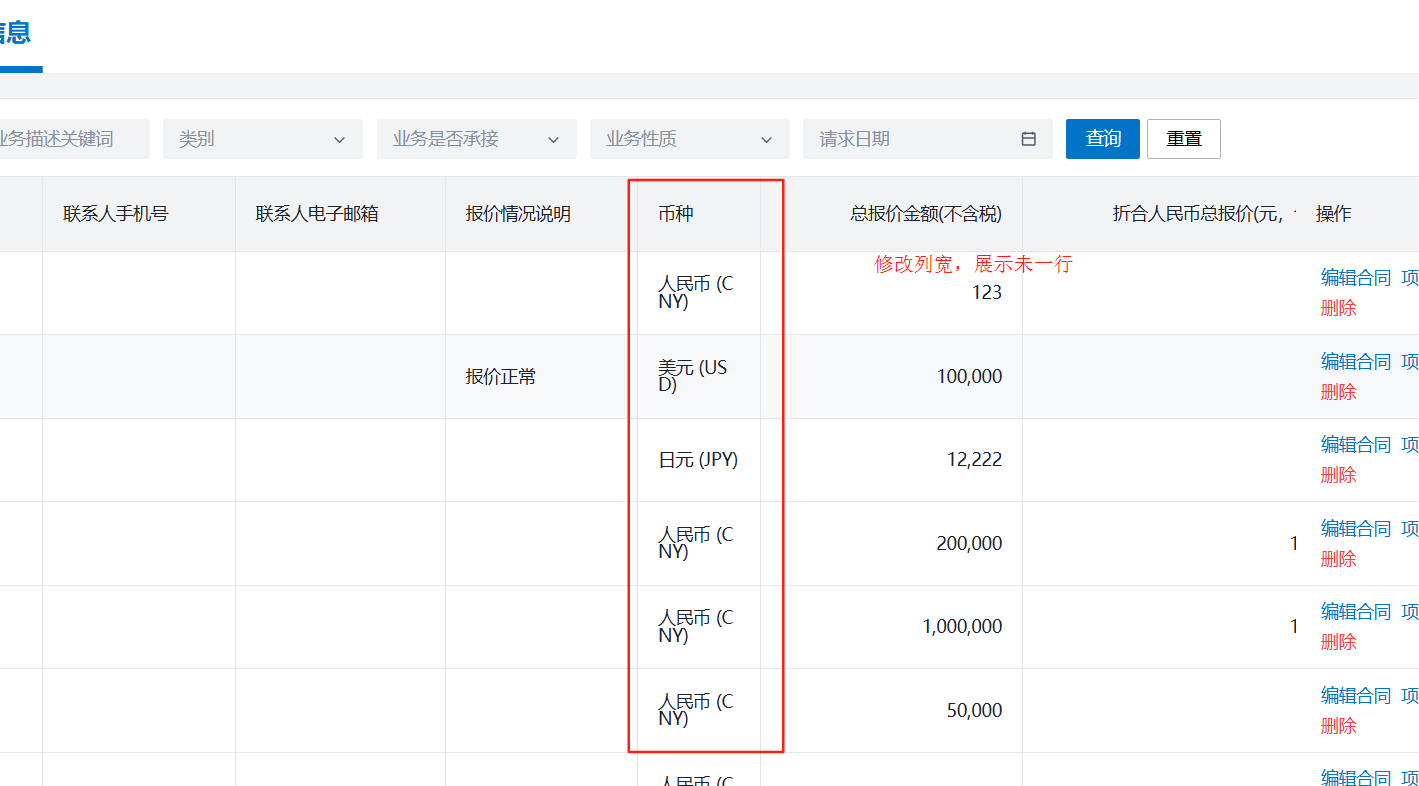Screen dimensions: 1419x786
Task: Delete the 日元 (JPY) row
Action: [1338, 475]
